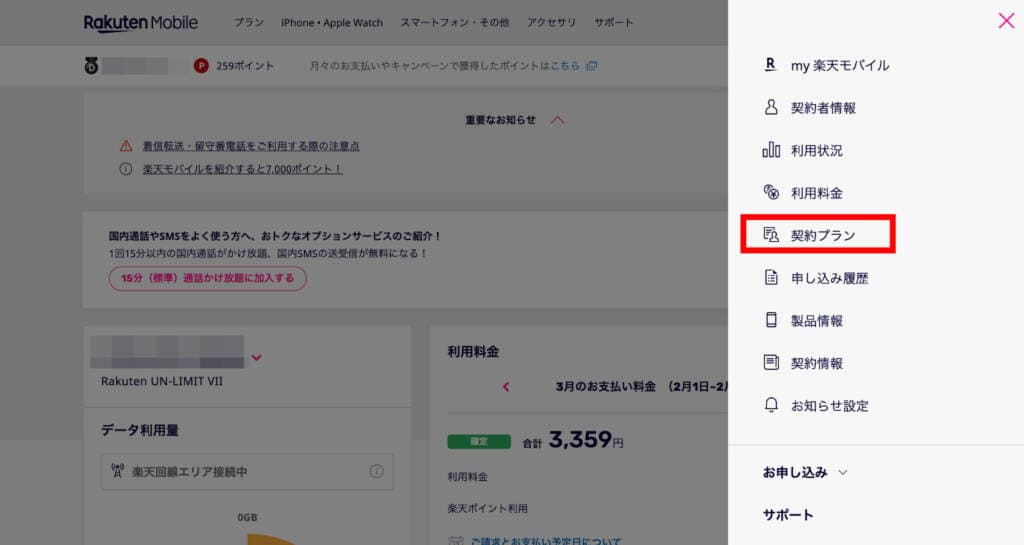
Task: Open スマートフォン・その他 navigation item
Action: (x=455, y=22)
